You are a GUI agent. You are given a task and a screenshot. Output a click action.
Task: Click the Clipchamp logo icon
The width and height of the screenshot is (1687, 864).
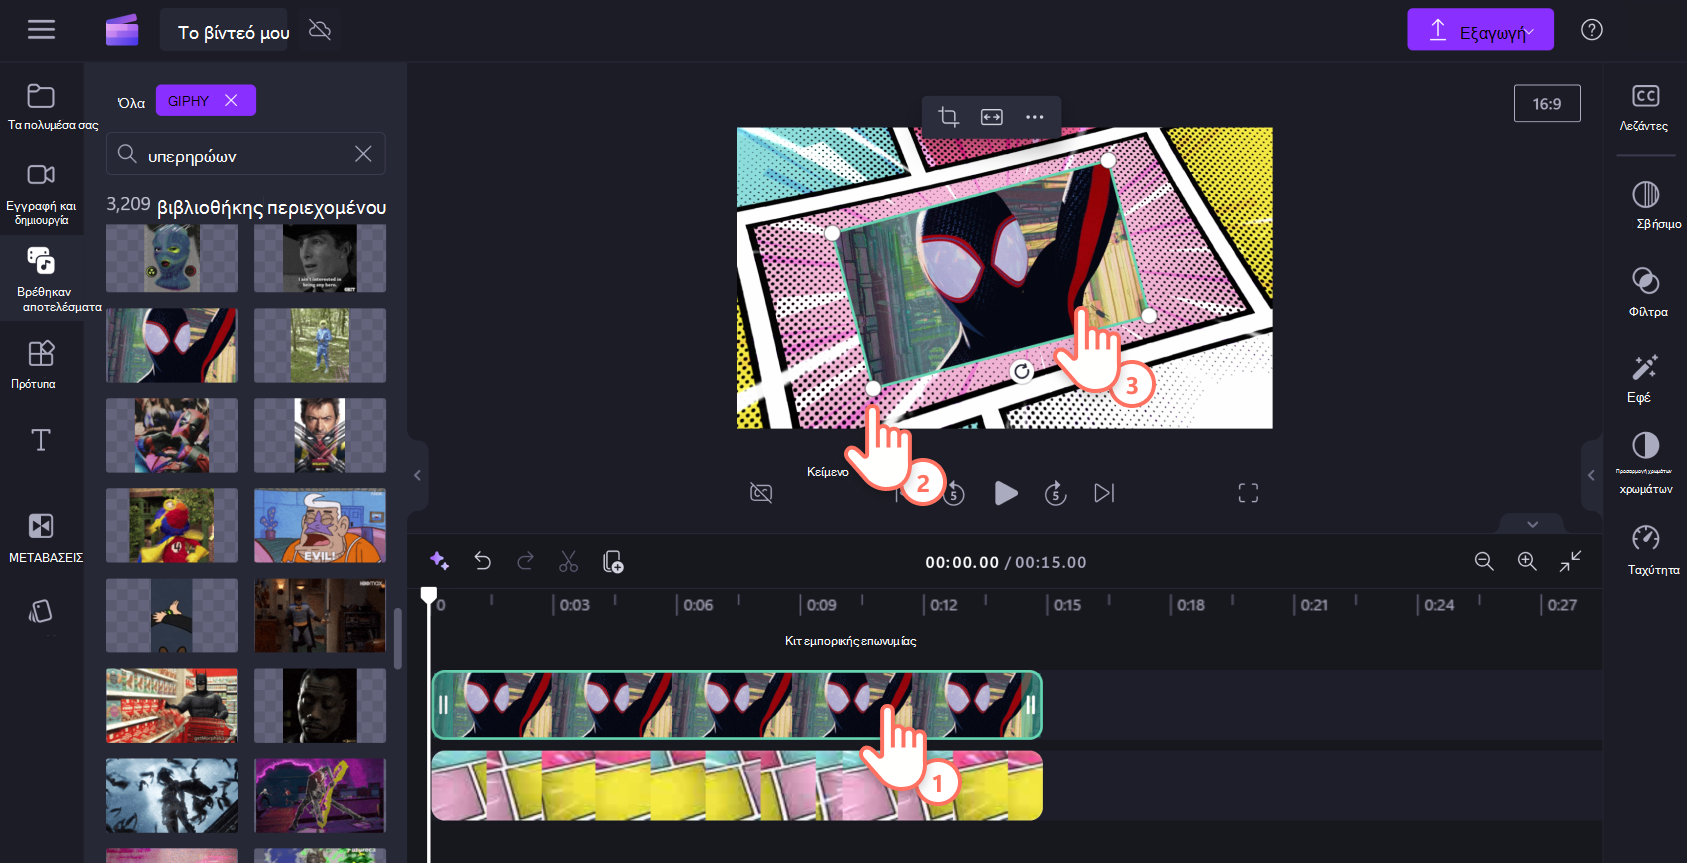tap(122, 30)
